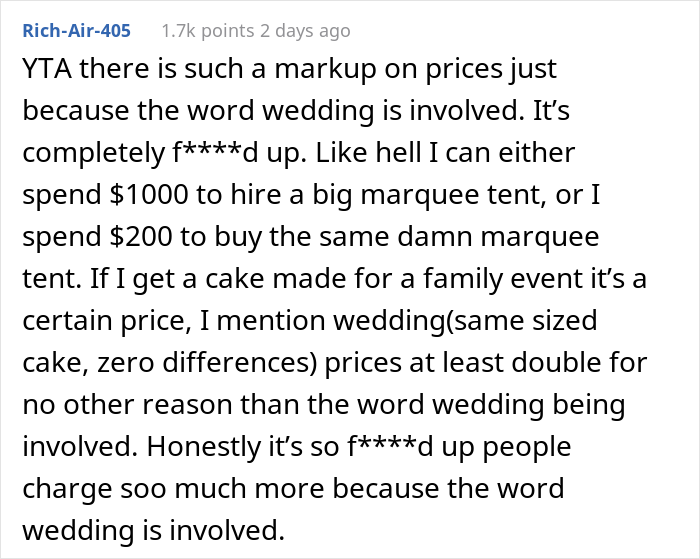Click the phrase 'charge soo much more'
The height and width of the screenshot is (559, 700).
(173, 488)
